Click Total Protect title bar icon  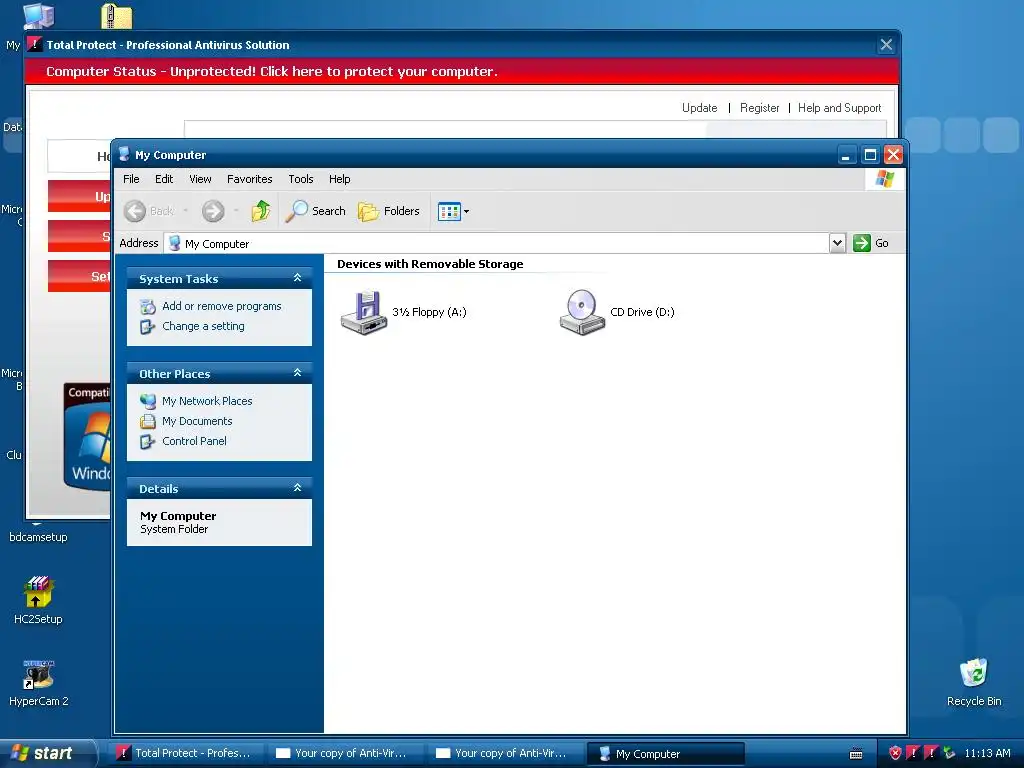[34, 44]
